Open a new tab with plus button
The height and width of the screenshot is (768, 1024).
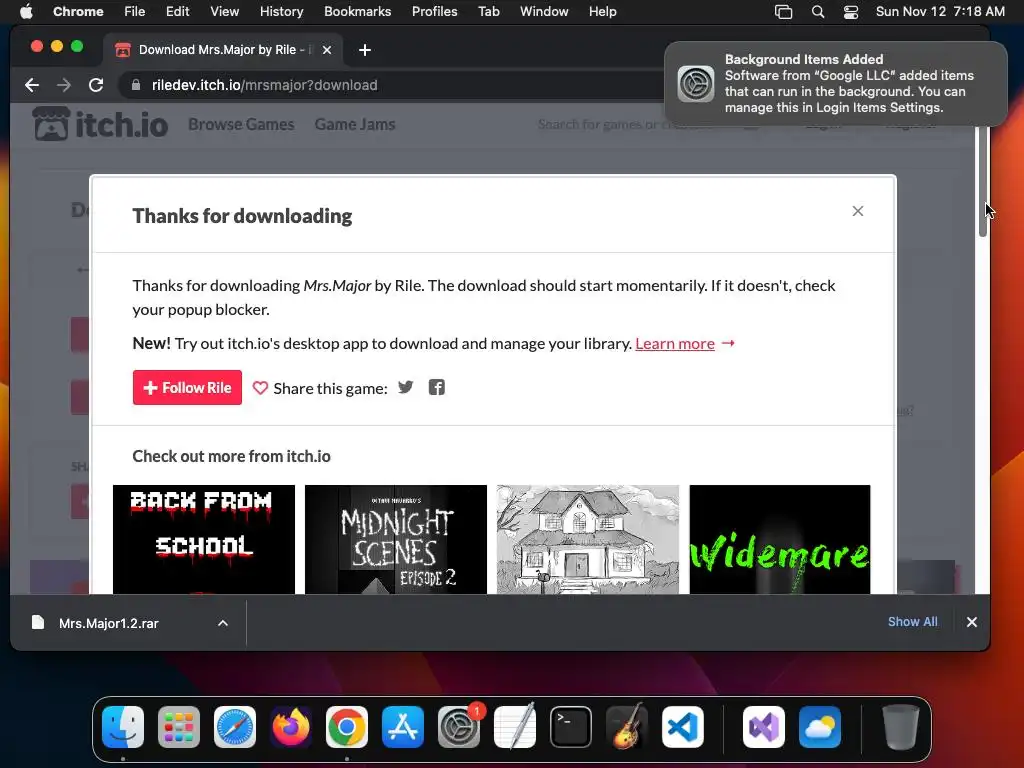(x=365, y=50)
